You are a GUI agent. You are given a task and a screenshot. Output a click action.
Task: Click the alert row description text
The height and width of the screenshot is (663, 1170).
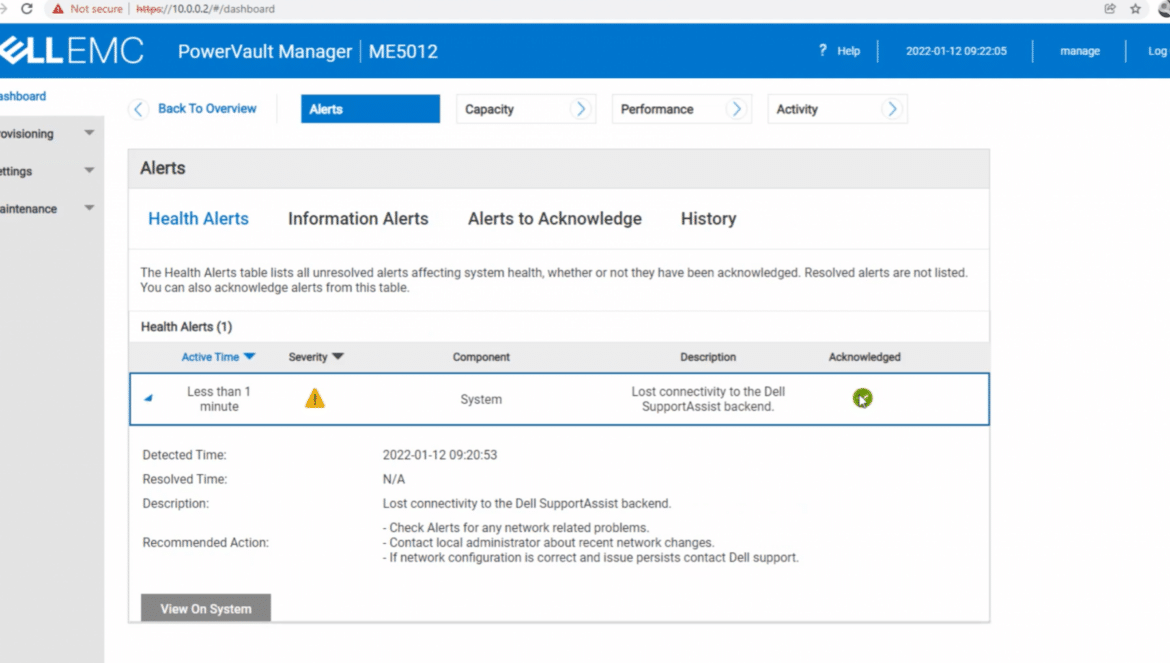(x=708, y=399)
